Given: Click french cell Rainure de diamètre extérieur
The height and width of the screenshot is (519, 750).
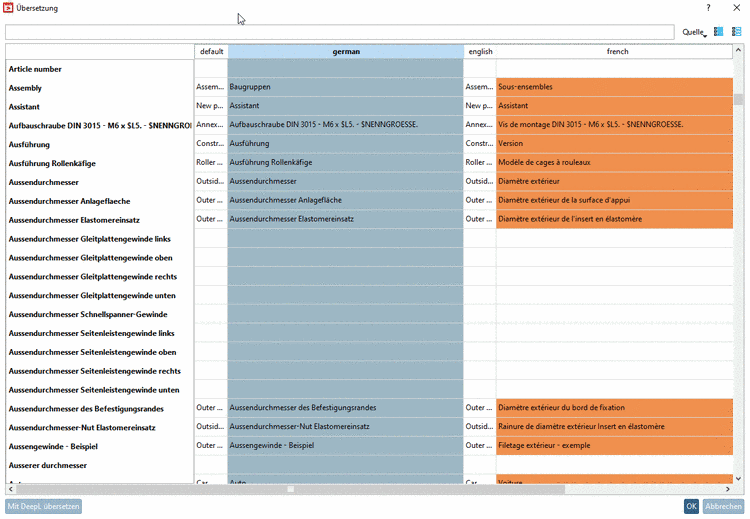Looking at the screenshot, I should point(615,427).
